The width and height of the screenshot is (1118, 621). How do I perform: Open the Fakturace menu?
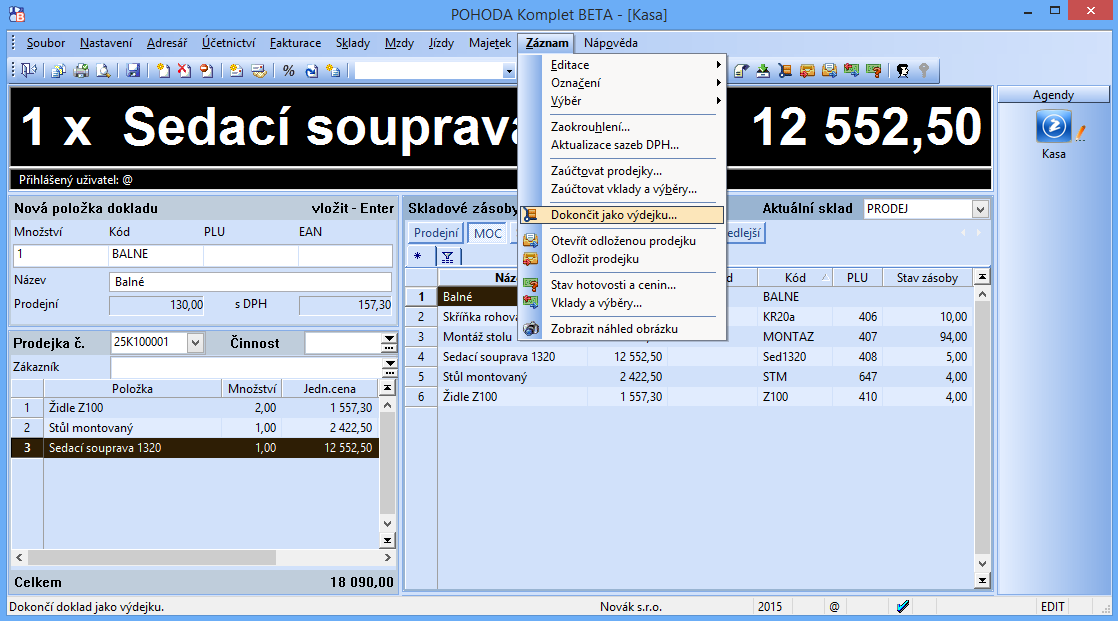295,43
